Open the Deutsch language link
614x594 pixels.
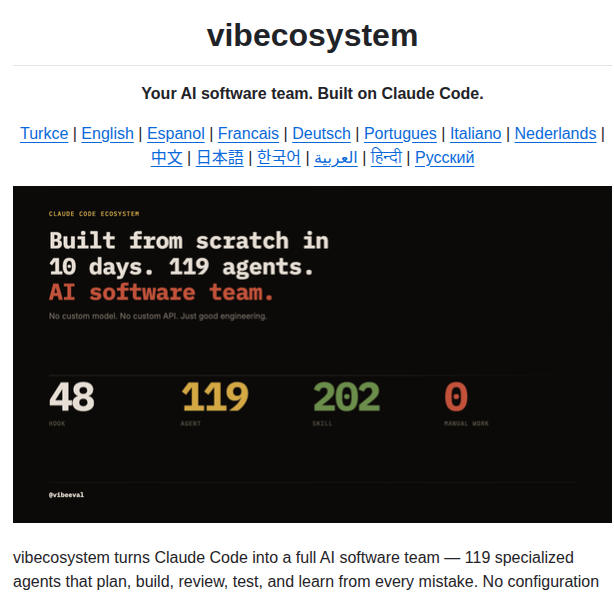[x=321, y=134]
